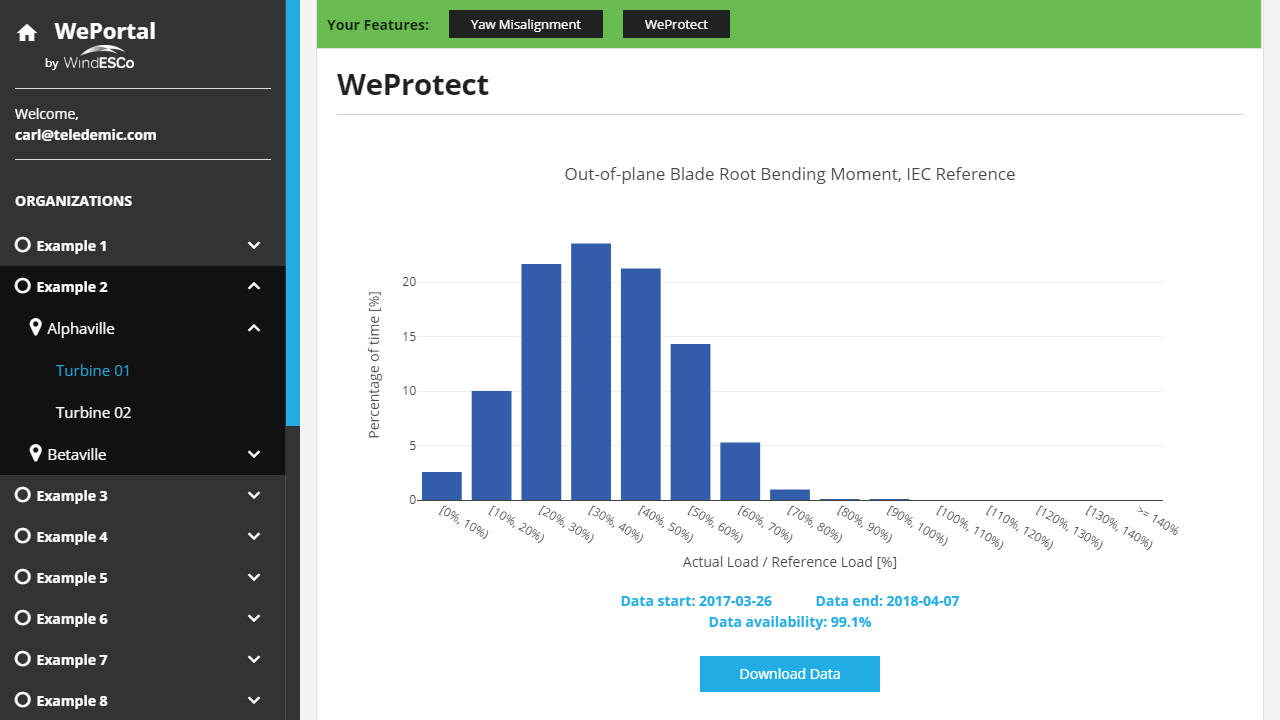
Task: Click the [60%, 70%) histogram bar
Action: tap(740, 471)
